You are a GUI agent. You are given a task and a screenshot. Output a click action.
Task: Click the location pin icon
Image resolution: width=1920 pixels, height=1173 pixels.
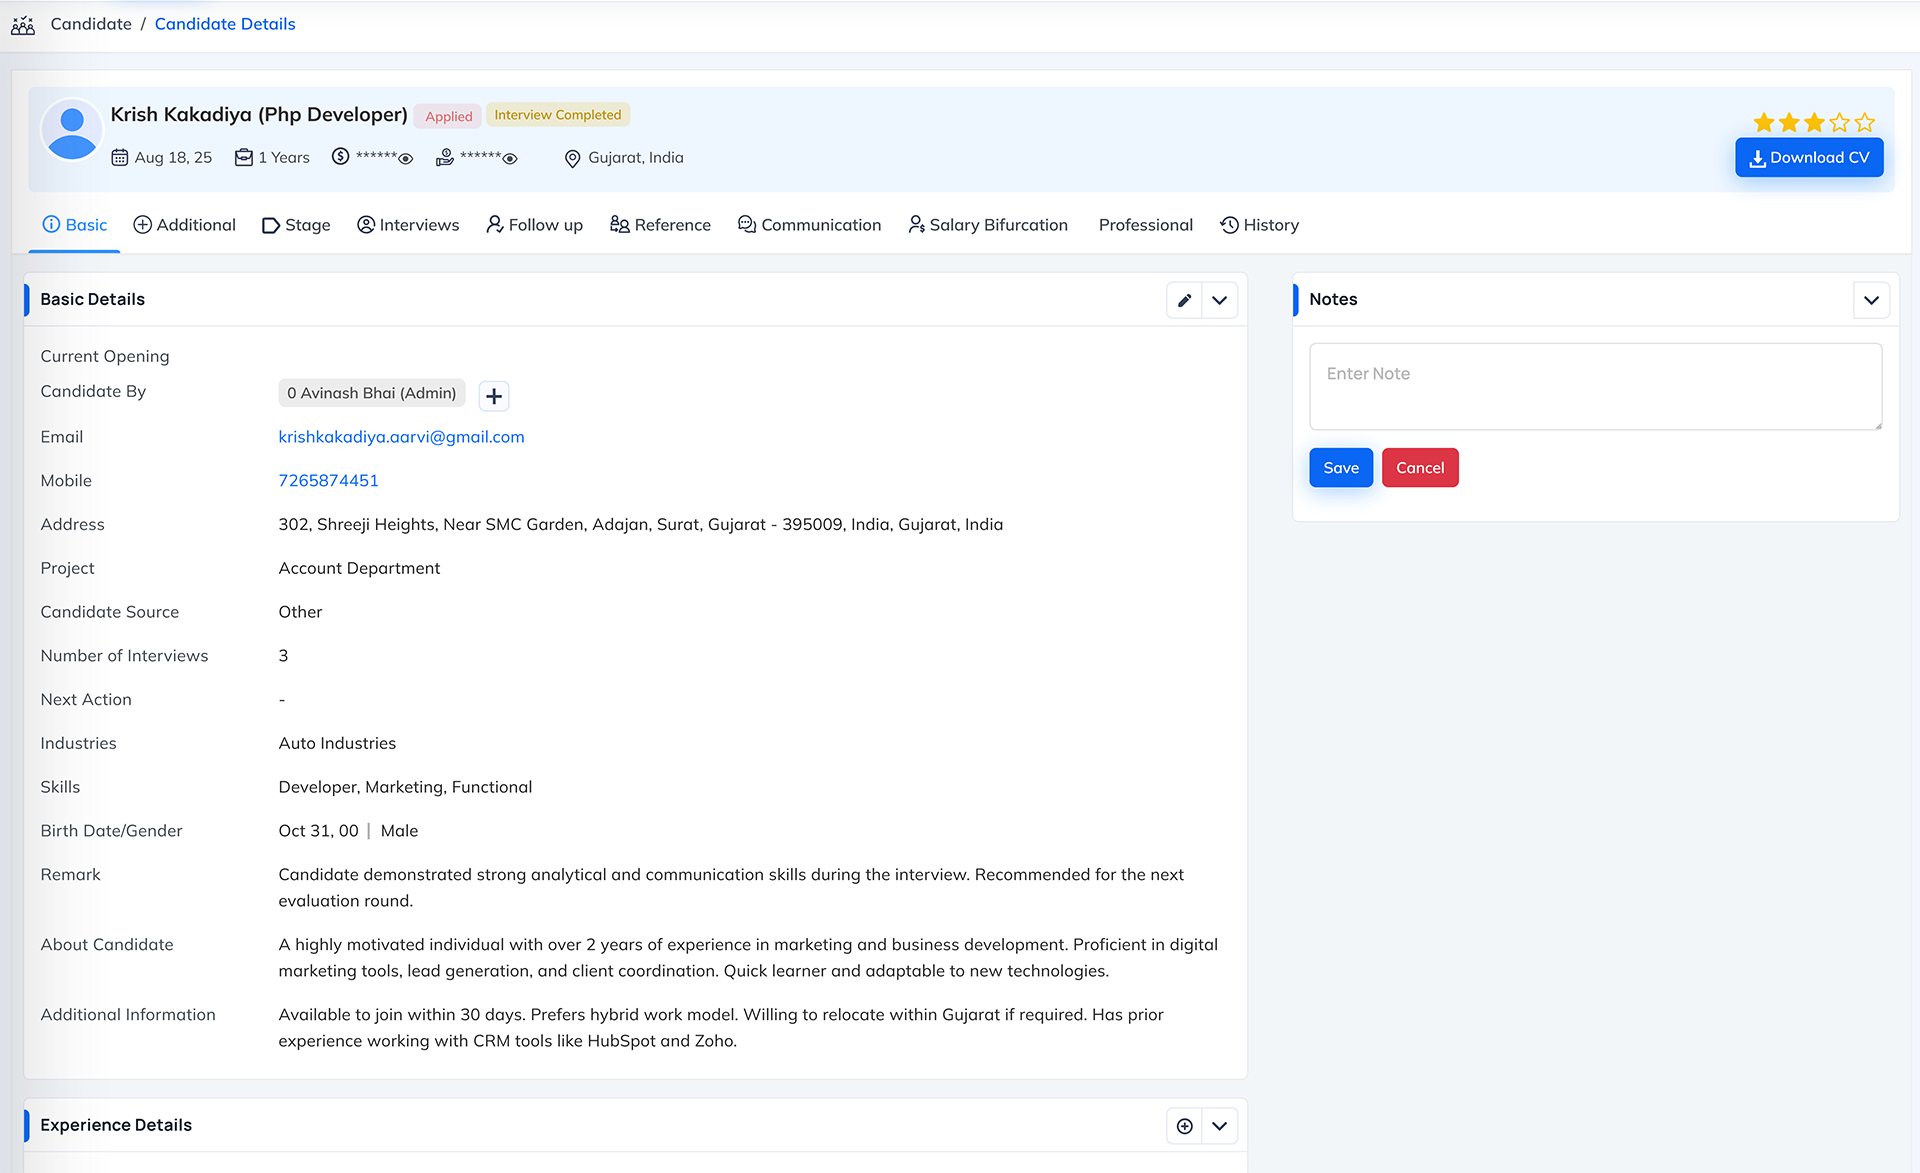coord(572,159)
